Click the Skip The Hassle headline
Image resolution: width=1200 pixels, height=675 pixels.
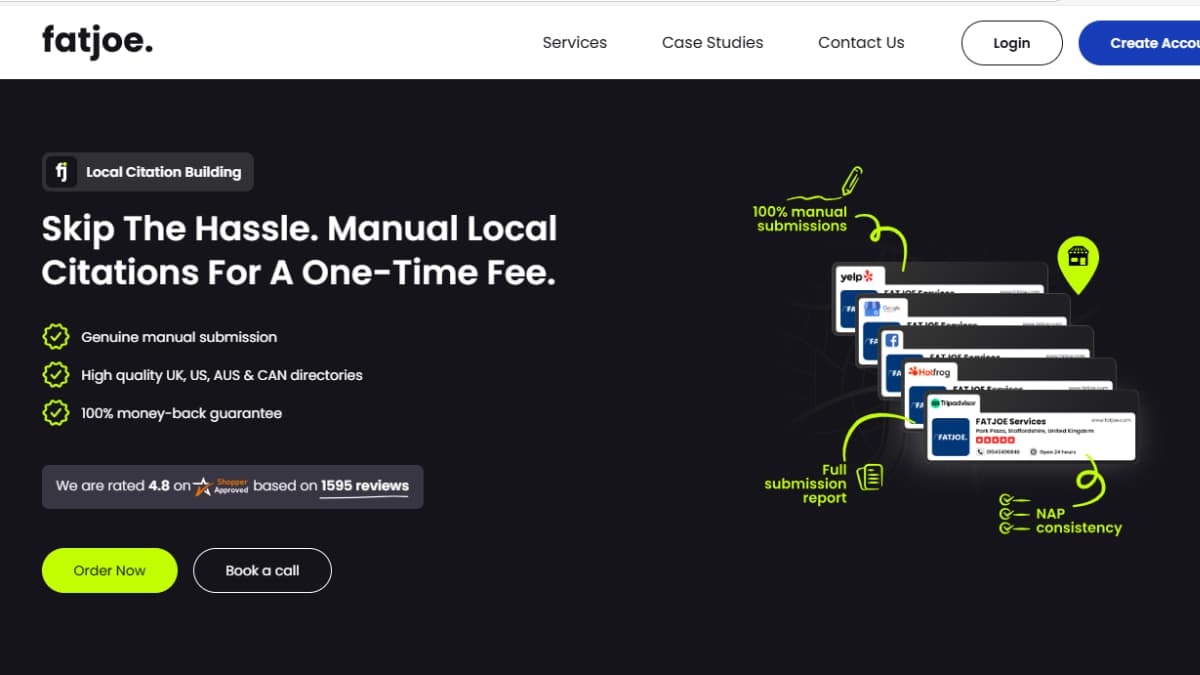click(299, 250)
